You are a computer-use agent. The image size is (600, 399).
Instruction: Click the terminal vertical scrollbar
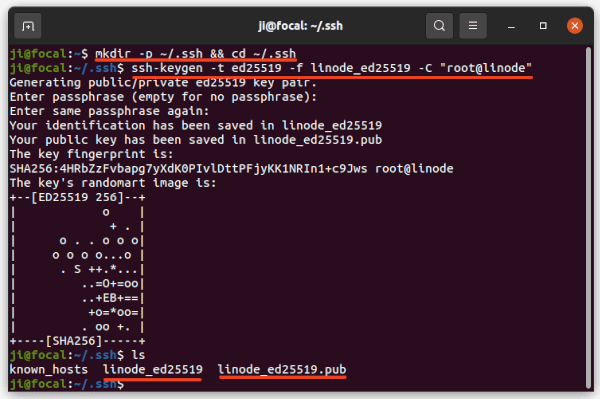pos(589,217)
